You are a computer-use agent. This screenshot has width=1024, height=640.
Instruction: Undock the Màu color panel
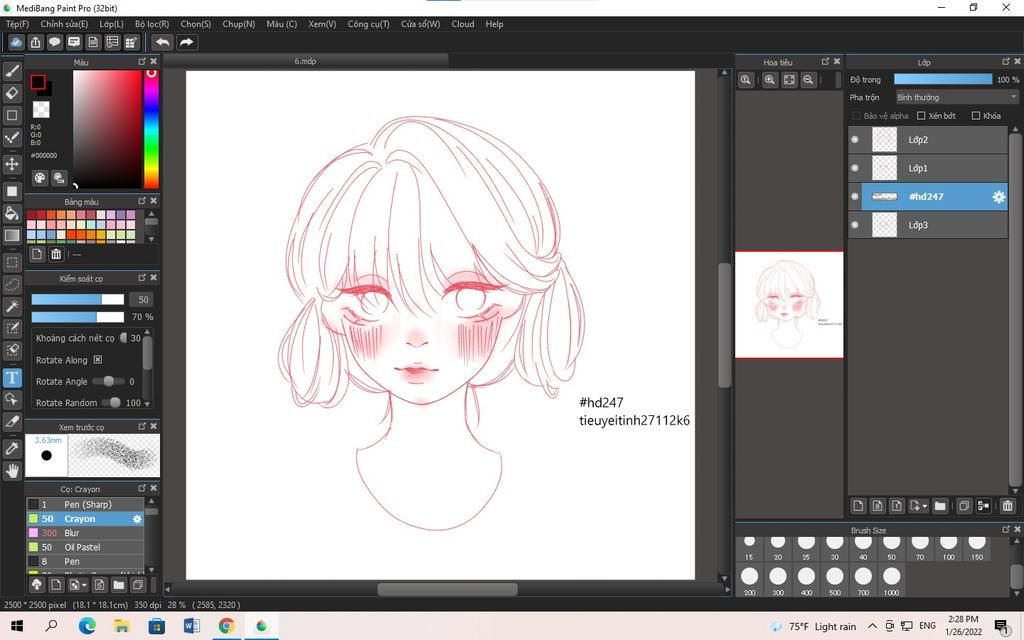click(x=142, y=61)
